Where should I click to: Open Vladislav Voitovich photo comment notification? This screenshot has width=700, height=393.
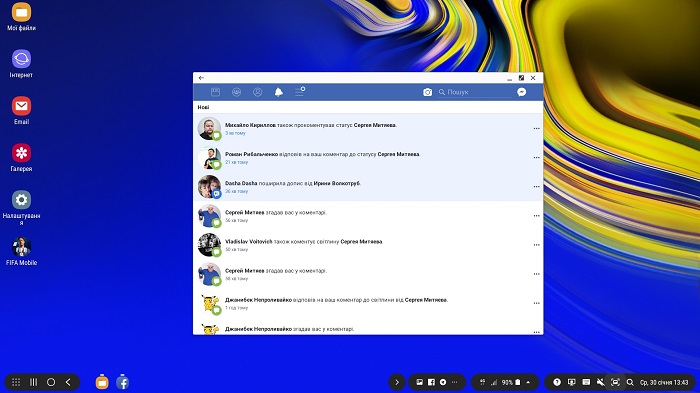(x=368, y=245)
